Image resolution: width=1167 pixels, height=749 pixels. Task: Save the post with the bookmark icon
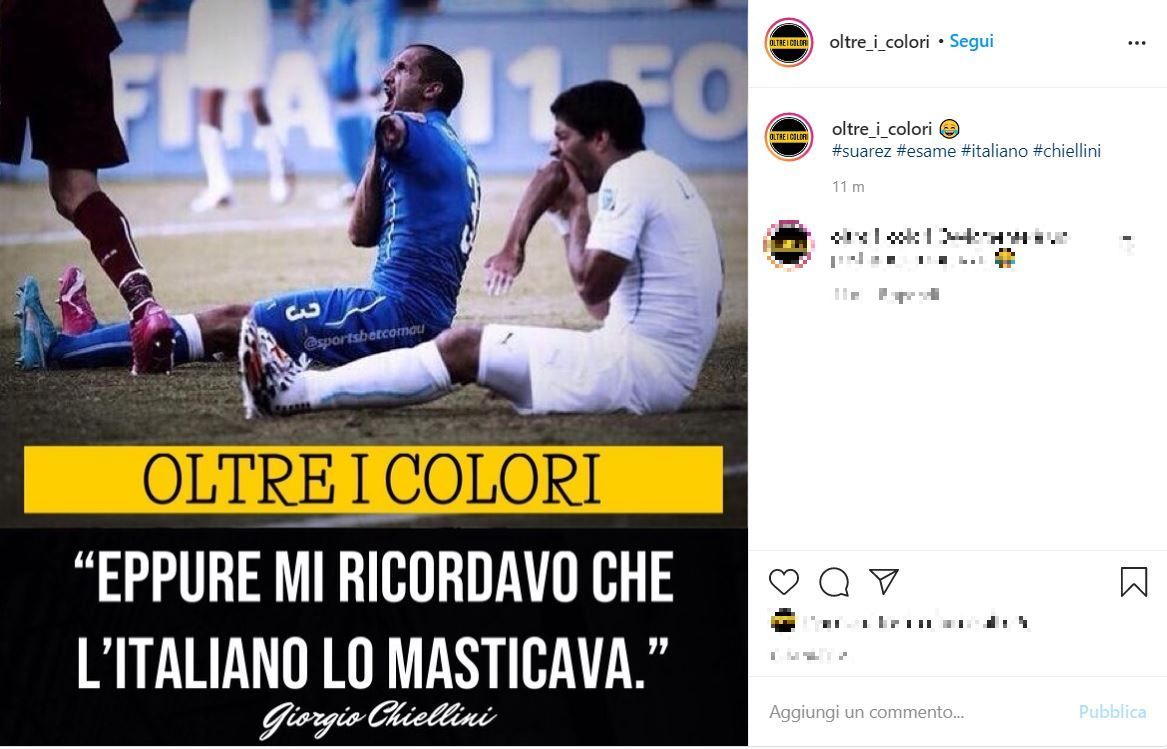point(1134,581)
